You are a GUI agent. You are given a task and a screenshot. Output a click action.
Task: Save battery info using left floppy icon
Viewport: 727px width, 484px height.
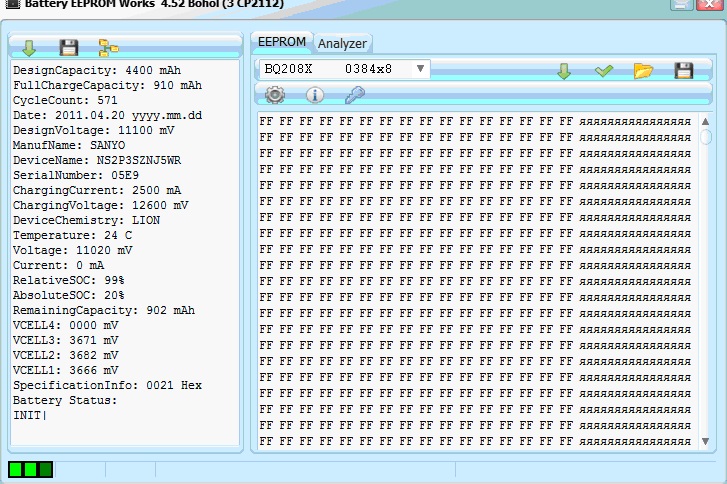pos(68,47)
